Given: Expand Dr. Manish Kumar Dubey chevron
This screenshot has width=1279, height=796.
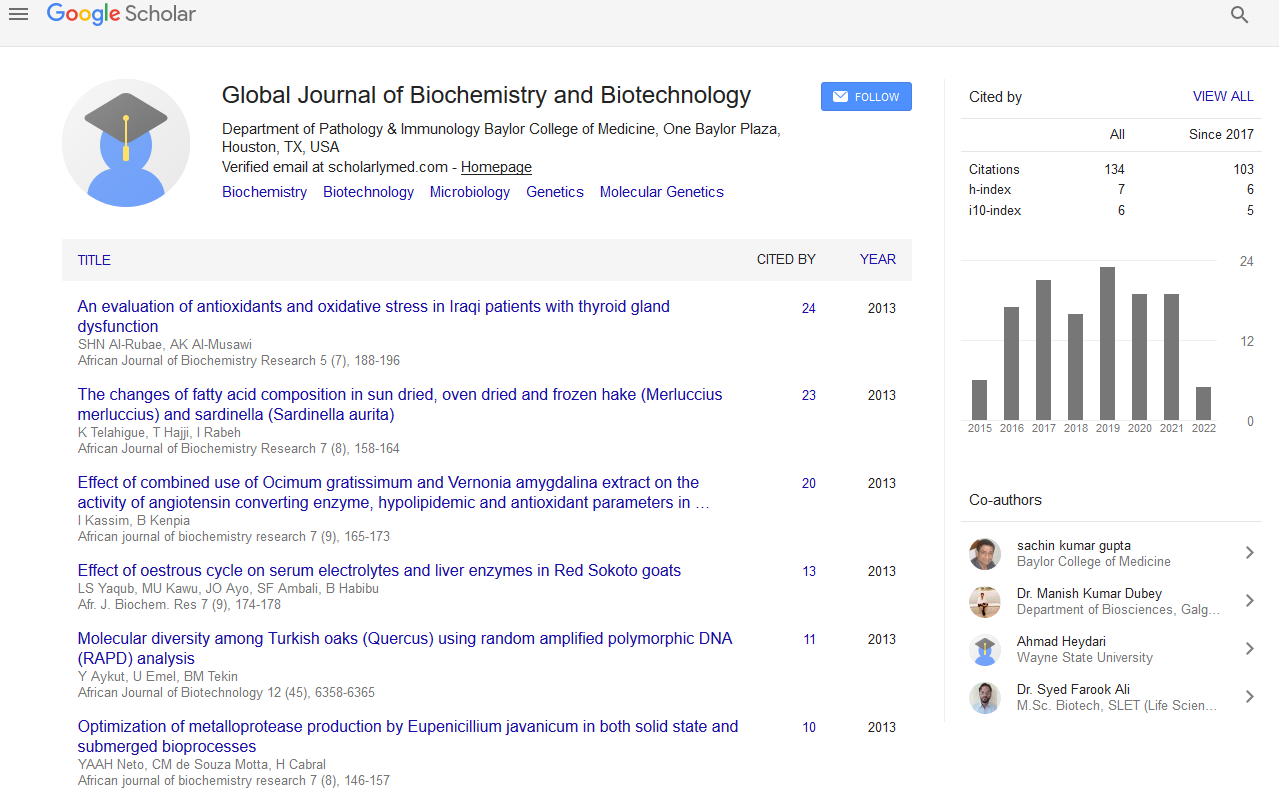Looking at the screenshot, I should [1249, 601].
